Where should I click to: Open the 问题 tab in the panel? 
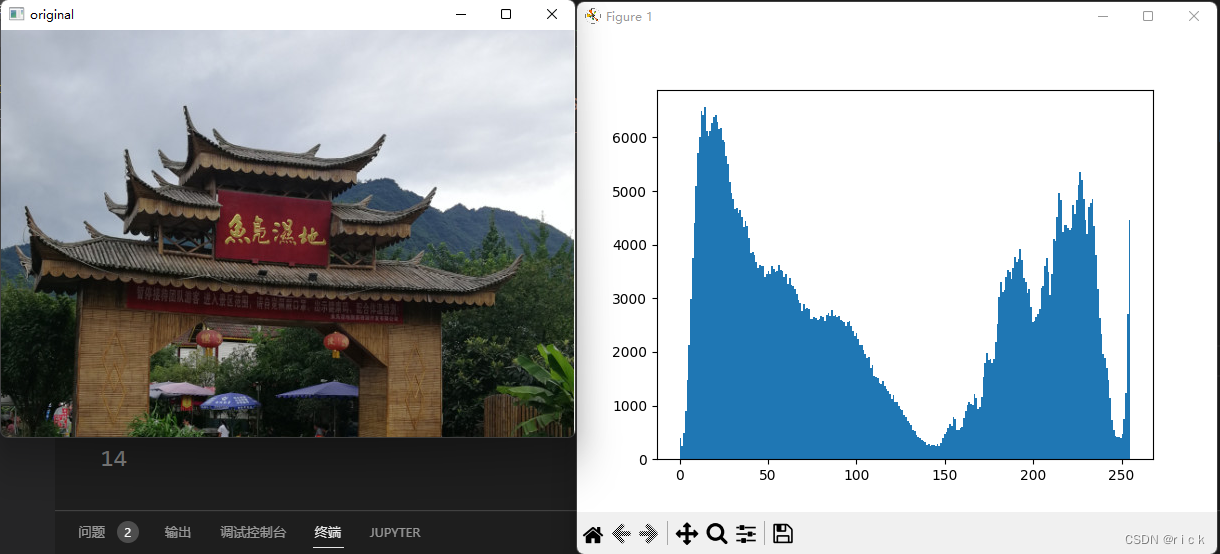pos(92,532)
